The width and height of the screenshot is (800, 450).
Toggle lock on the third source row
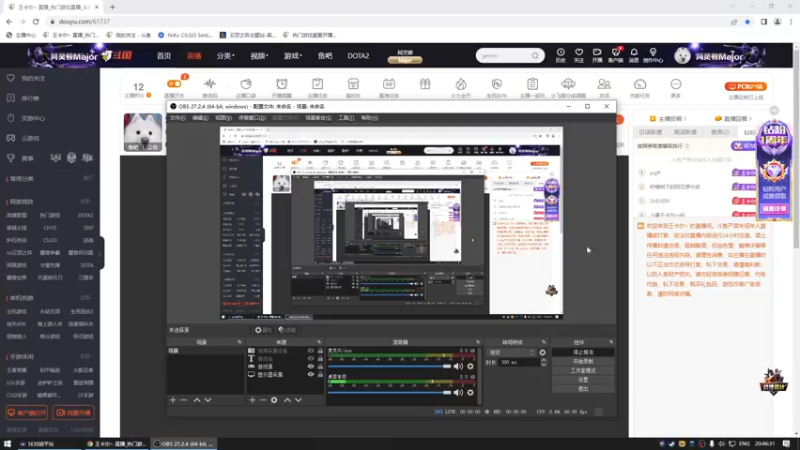click(x=320, y=366)
